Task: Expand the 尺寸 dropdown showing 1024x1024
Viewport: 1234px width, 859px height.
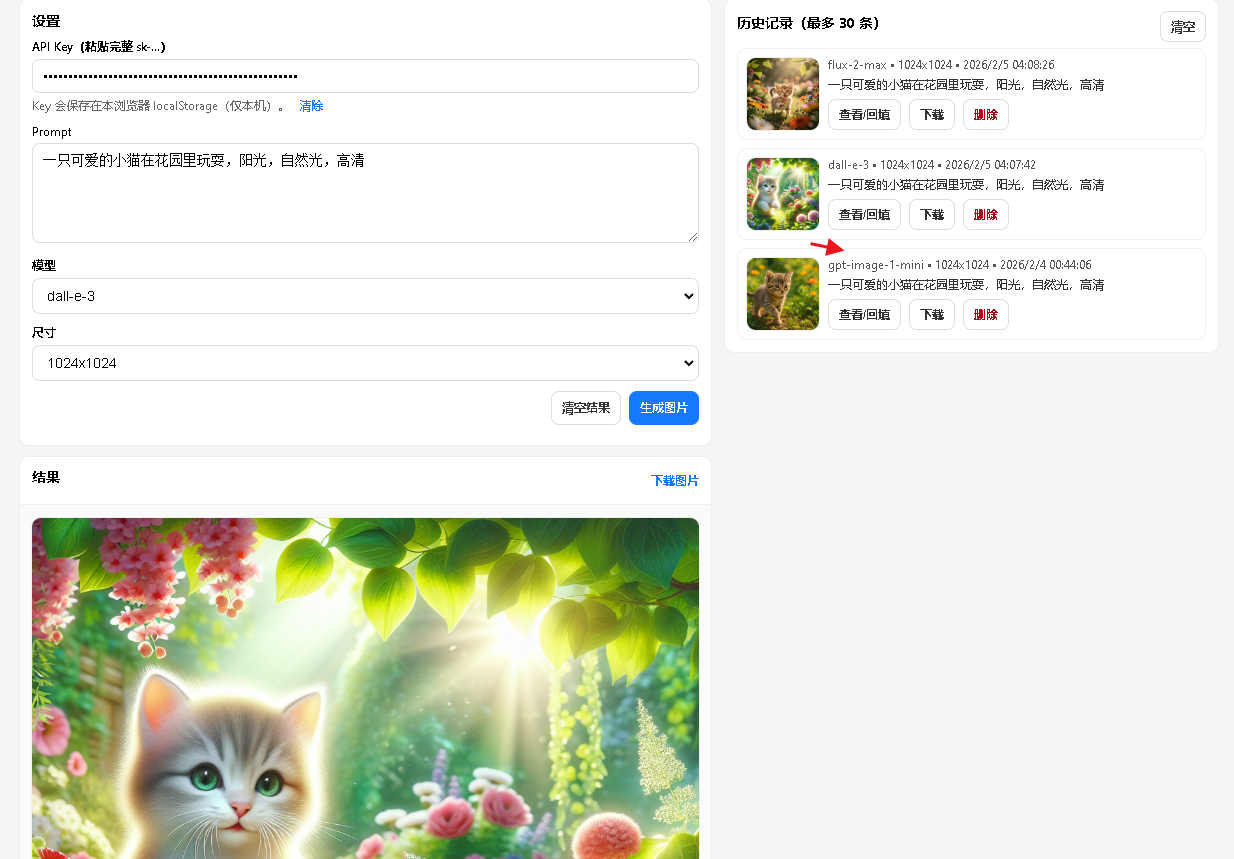Action: [x=365, y=363]
